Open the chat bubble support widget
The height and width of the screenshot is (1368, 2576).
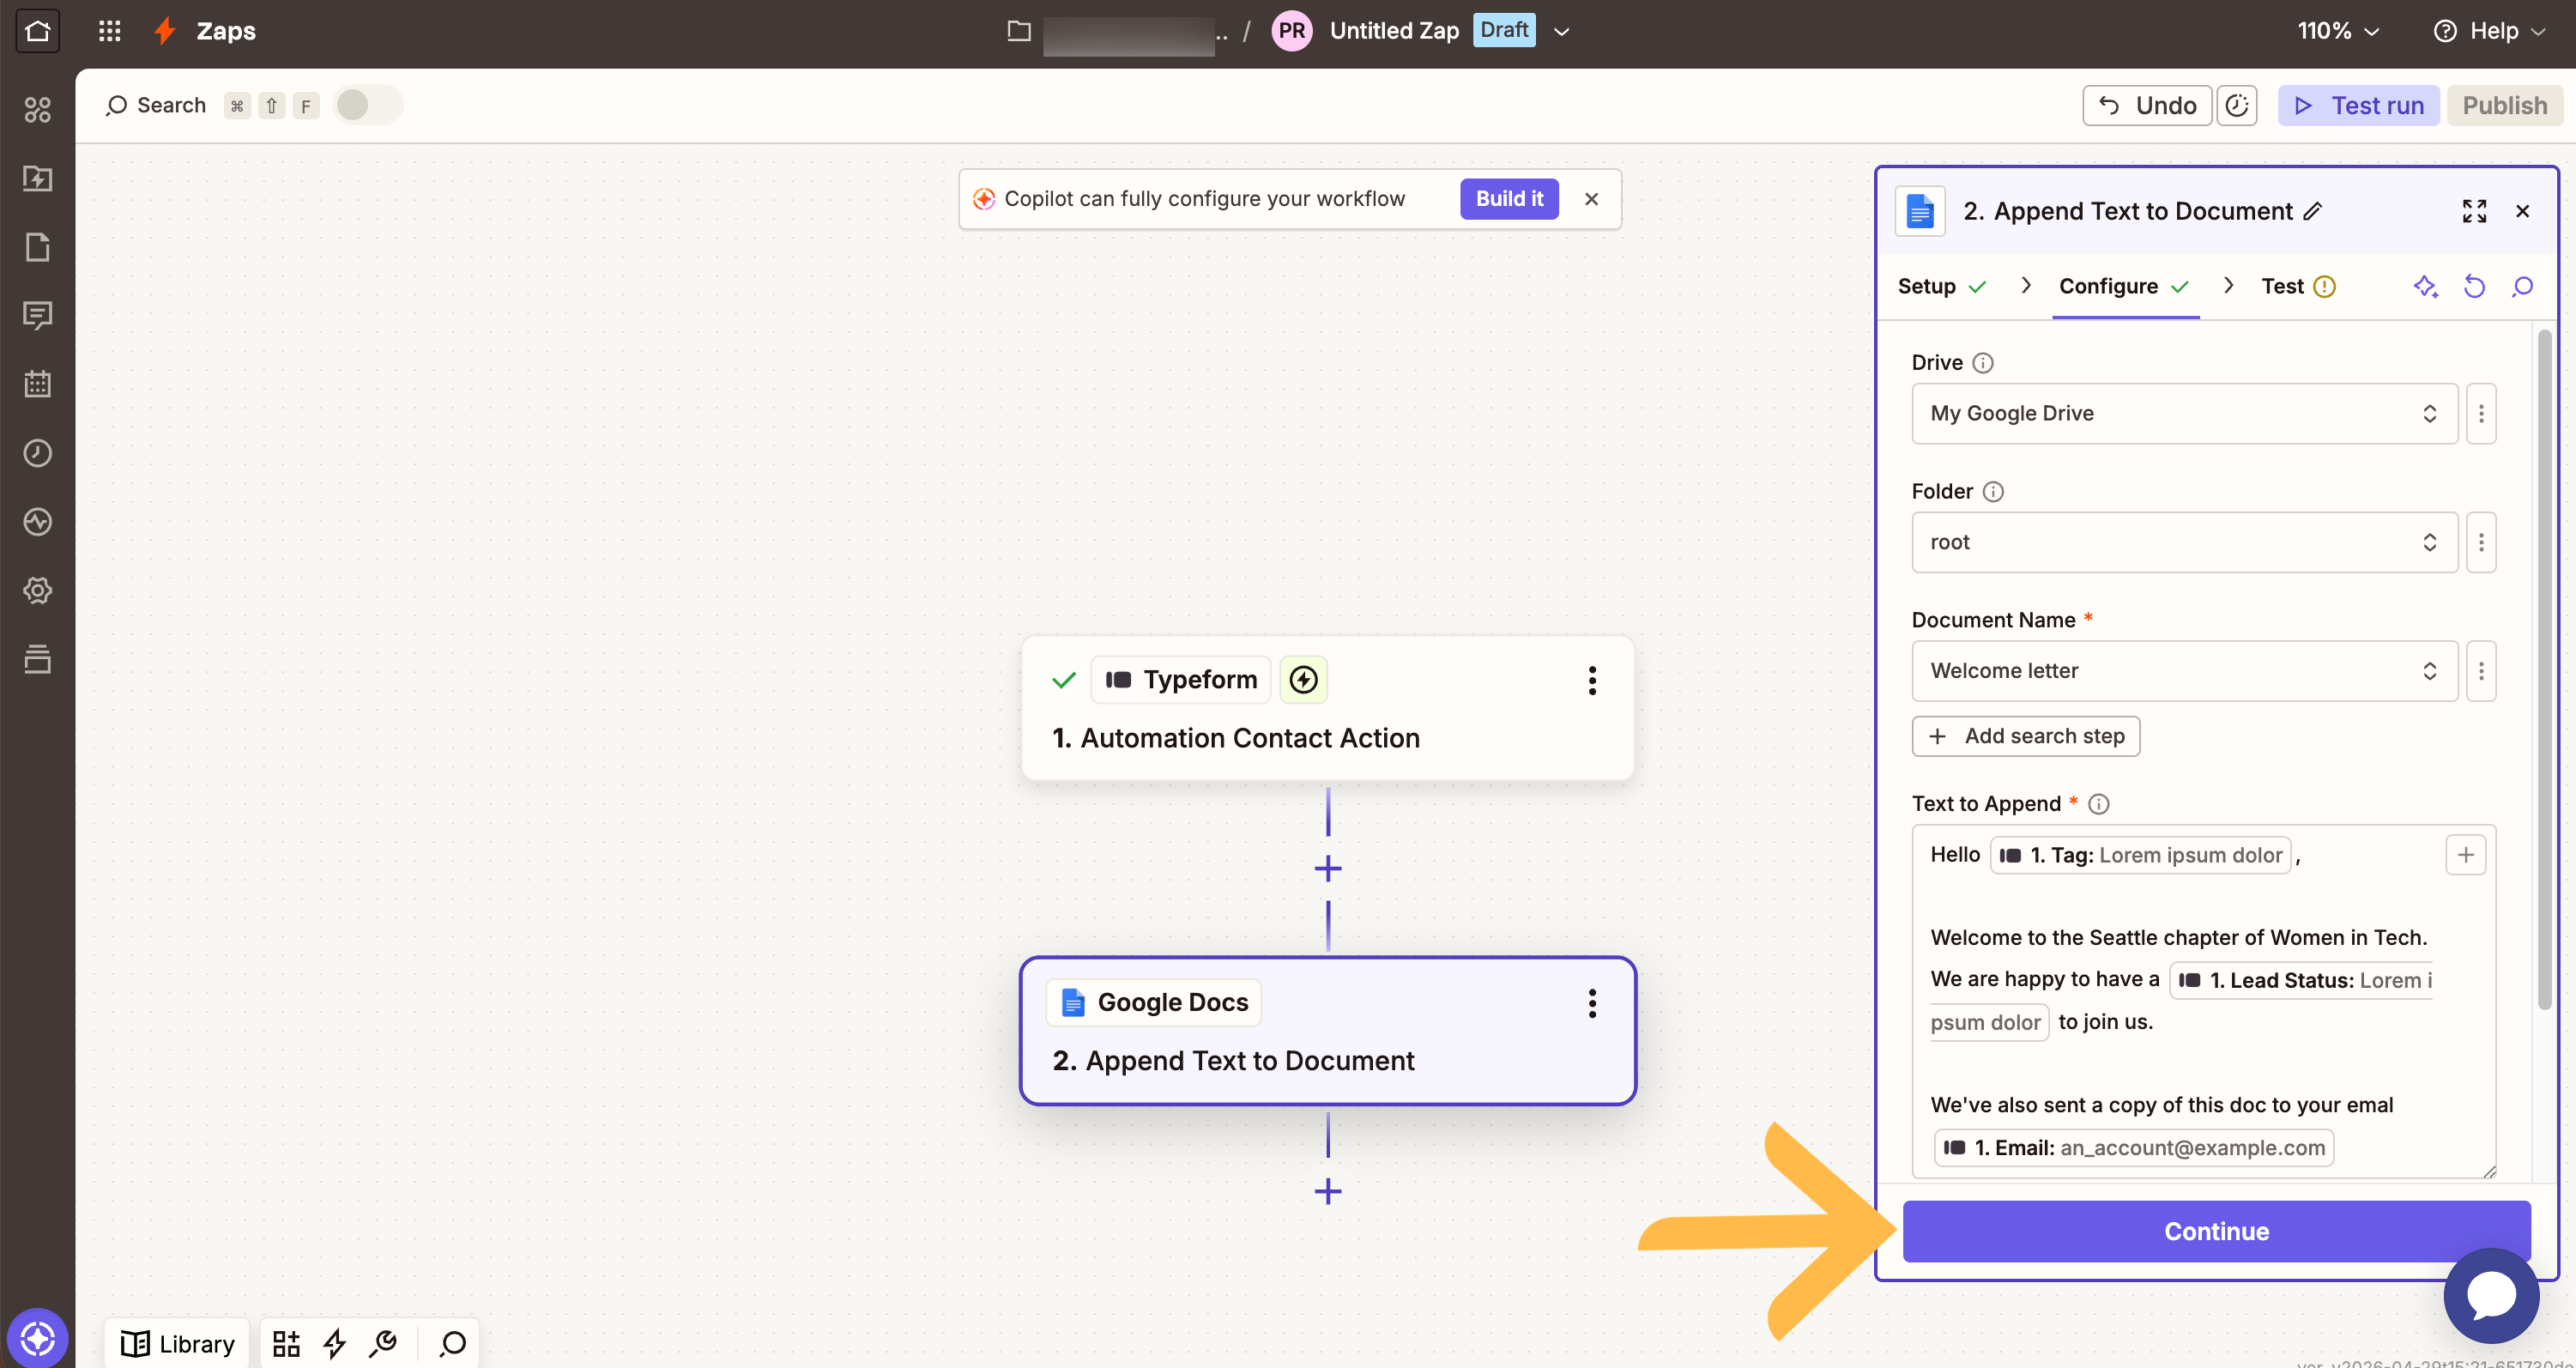click(x=2491, y=1296)
